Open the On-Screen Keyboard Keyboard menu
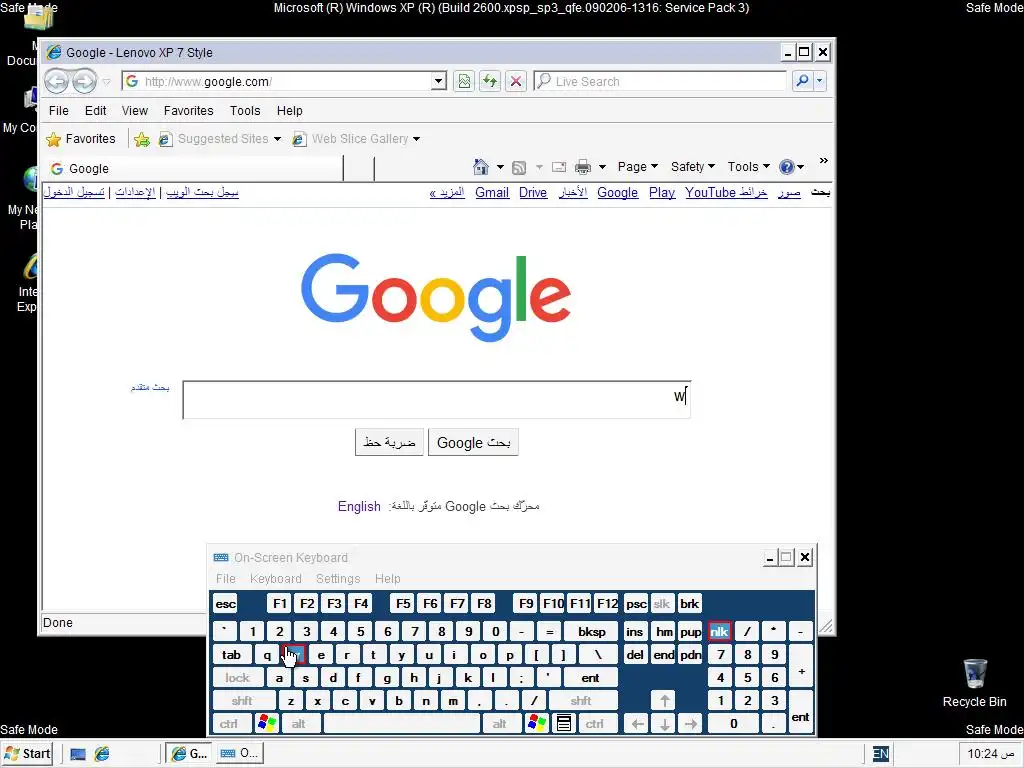 [x=276, y=579]
